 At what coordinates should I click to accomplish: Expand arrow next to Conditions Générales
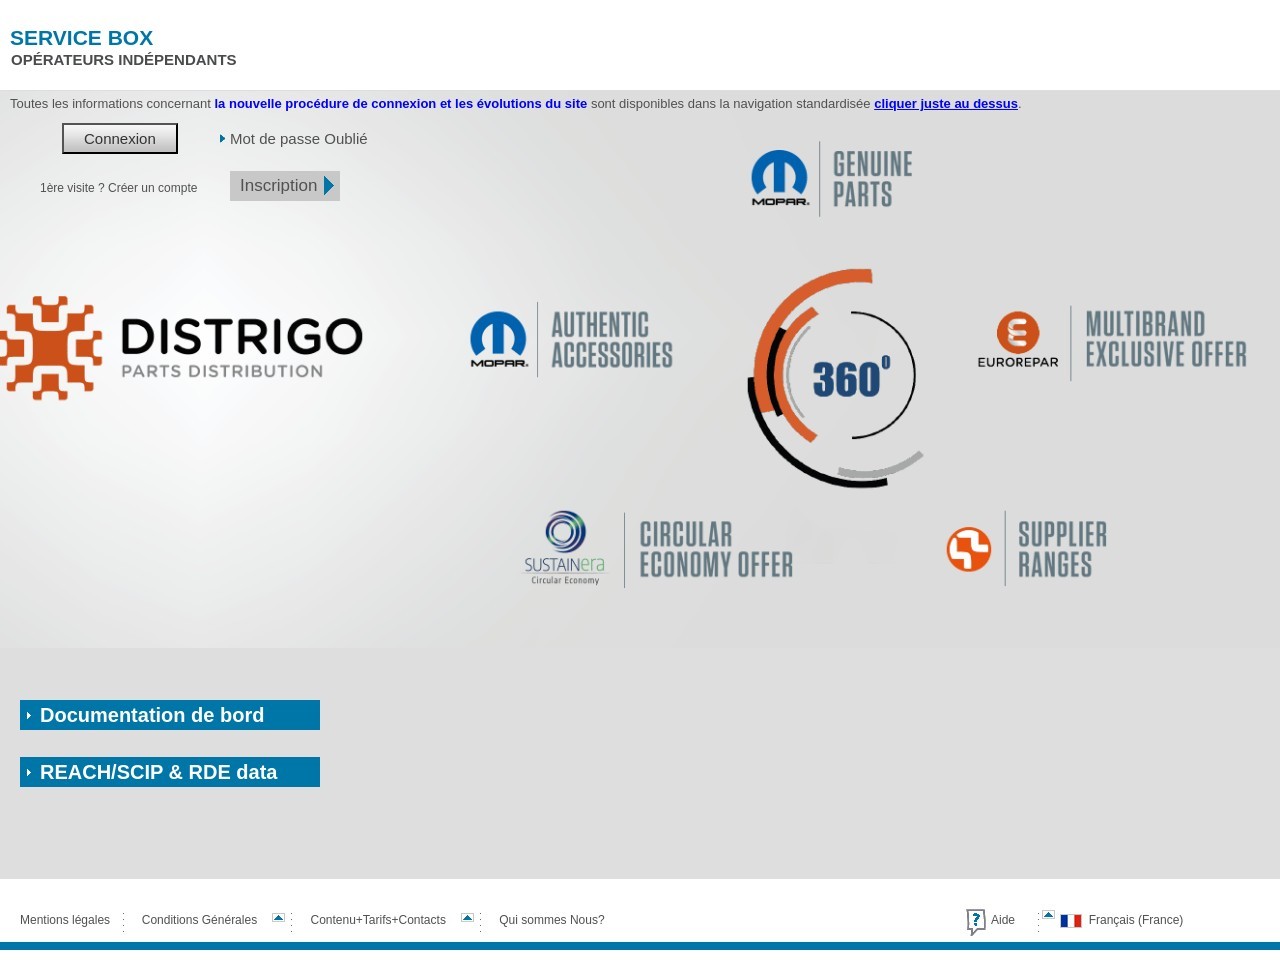click(279, 917)
